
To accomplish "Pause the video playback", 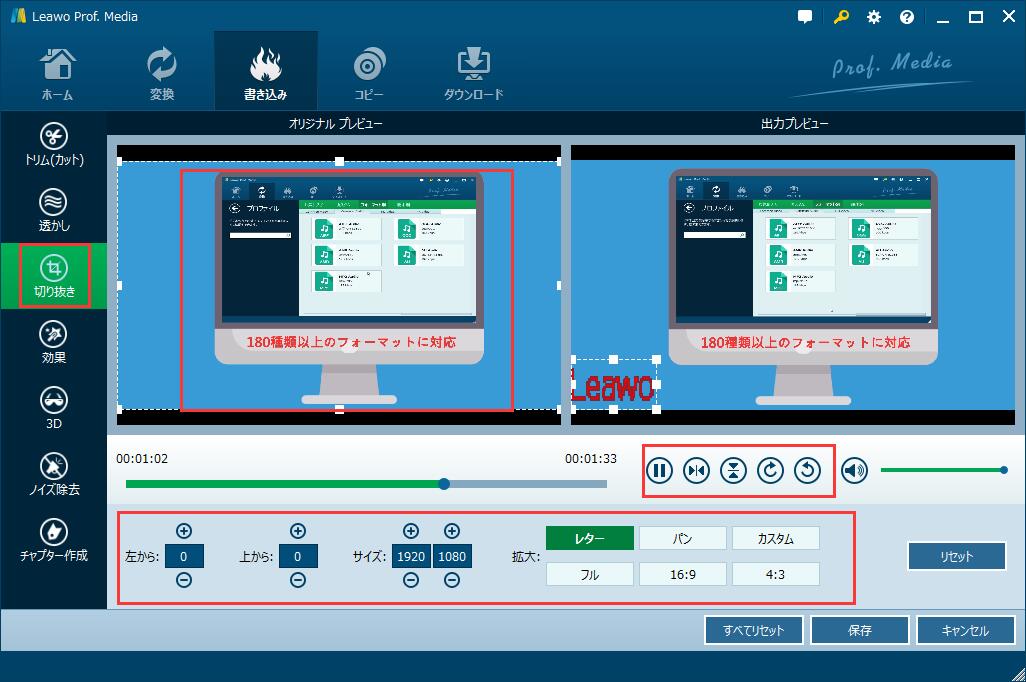I will click(660, 471).
